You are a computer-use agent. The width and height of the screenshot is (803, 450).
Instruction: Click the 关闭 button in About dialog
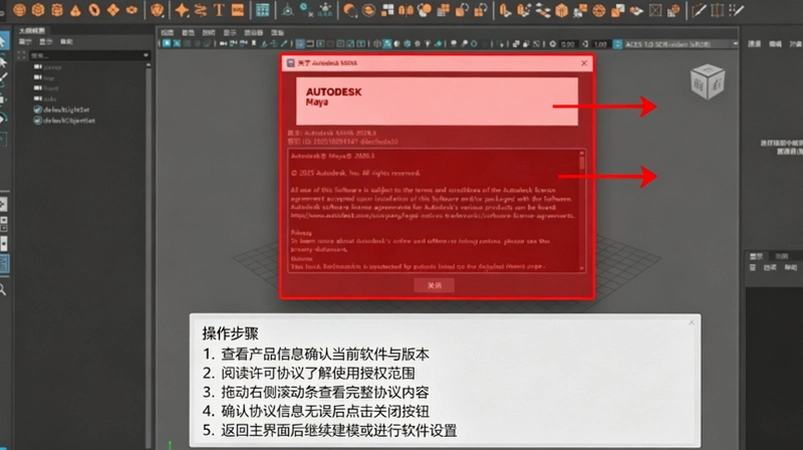[x=434, y=285]
